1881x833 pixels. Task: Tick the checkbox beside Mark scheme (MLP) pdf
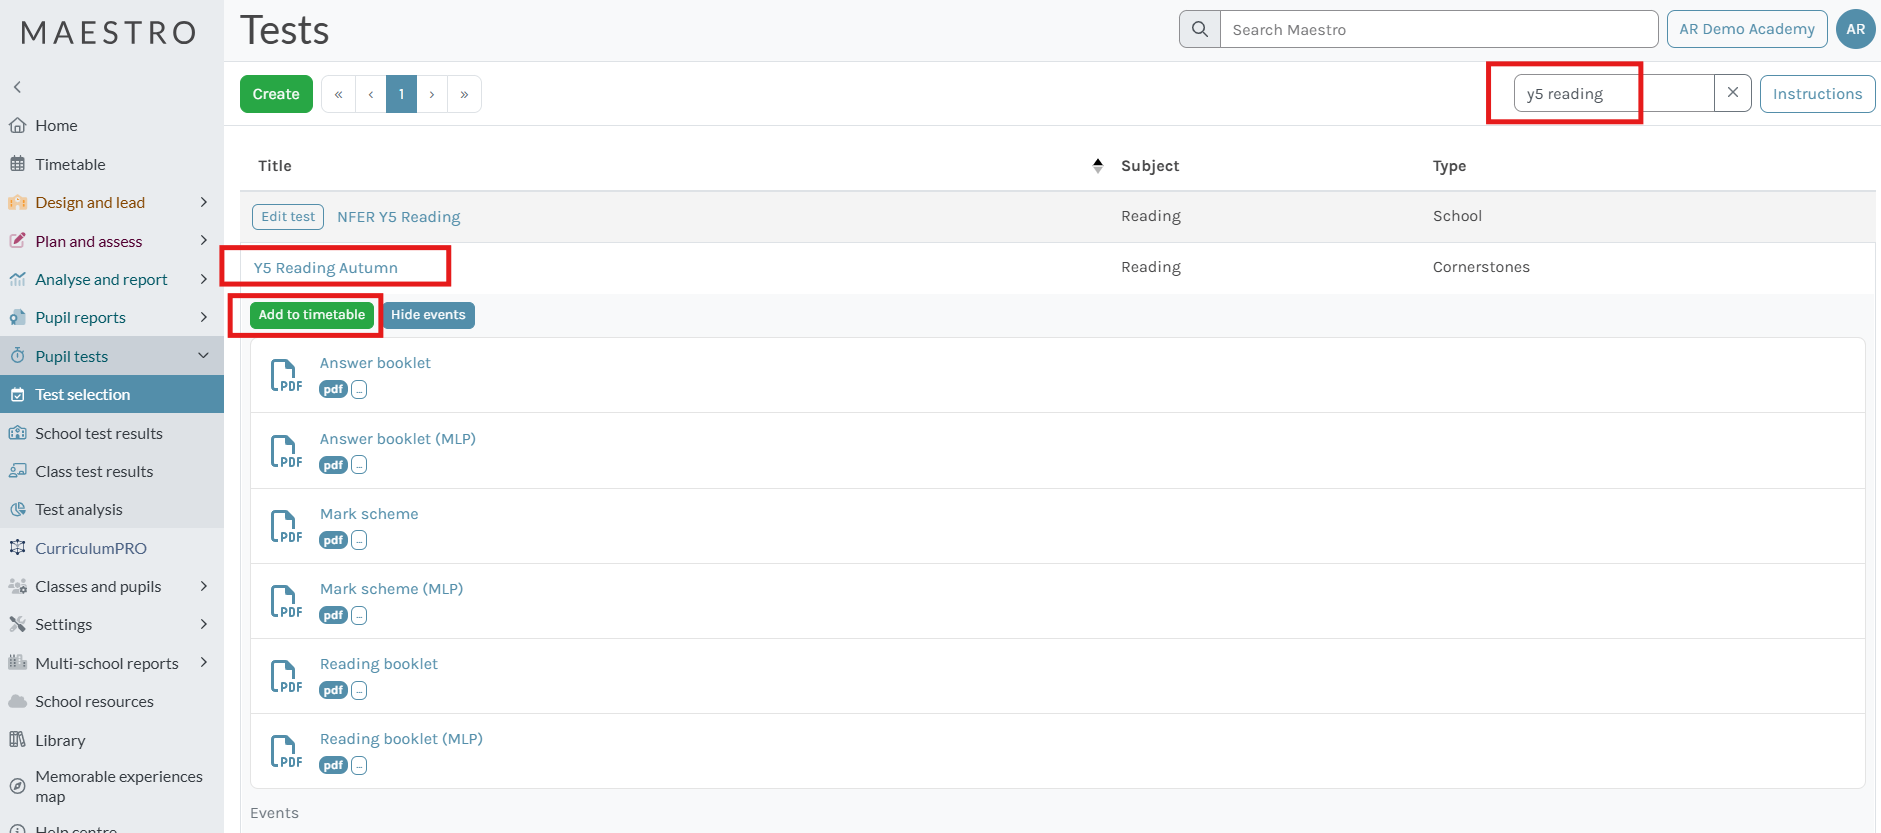359,616
